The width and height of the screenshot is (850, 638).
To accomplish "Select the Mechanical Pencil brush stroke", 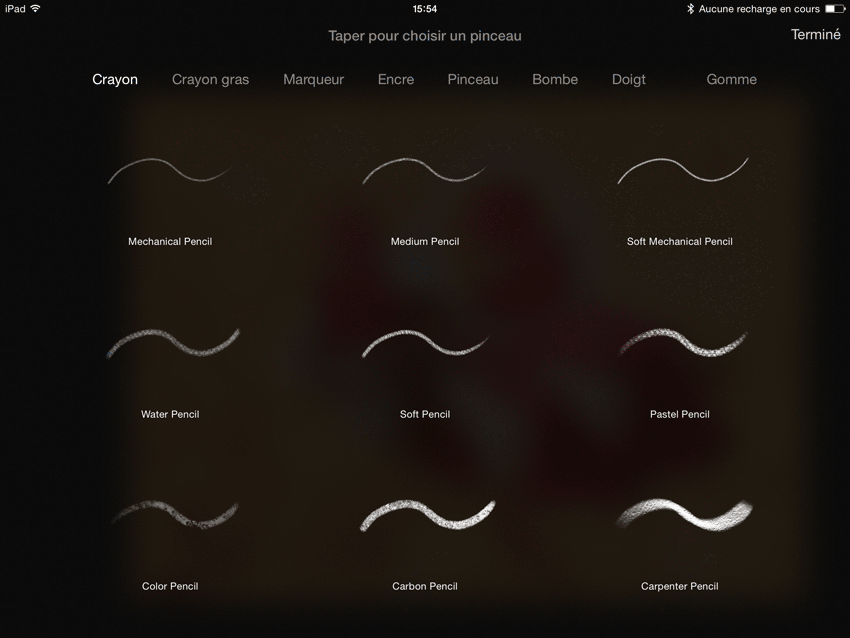I will pyautogui.click(x=170, y=171).
